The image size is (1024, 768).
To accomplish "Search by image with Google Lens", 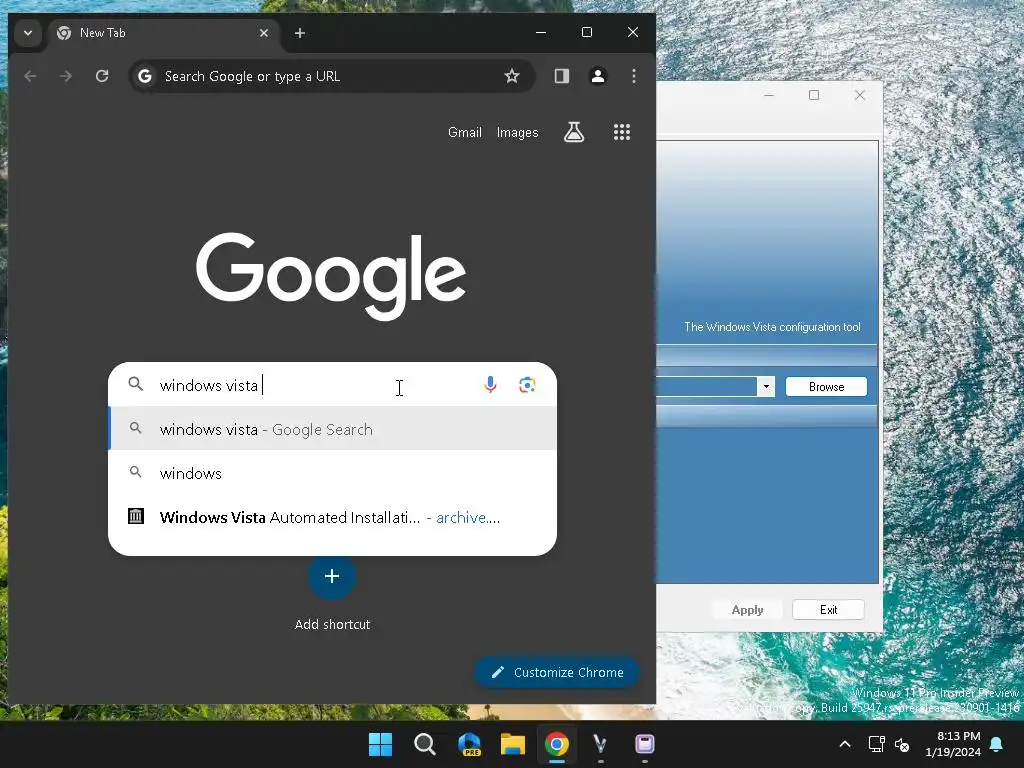I will [528, 385].
